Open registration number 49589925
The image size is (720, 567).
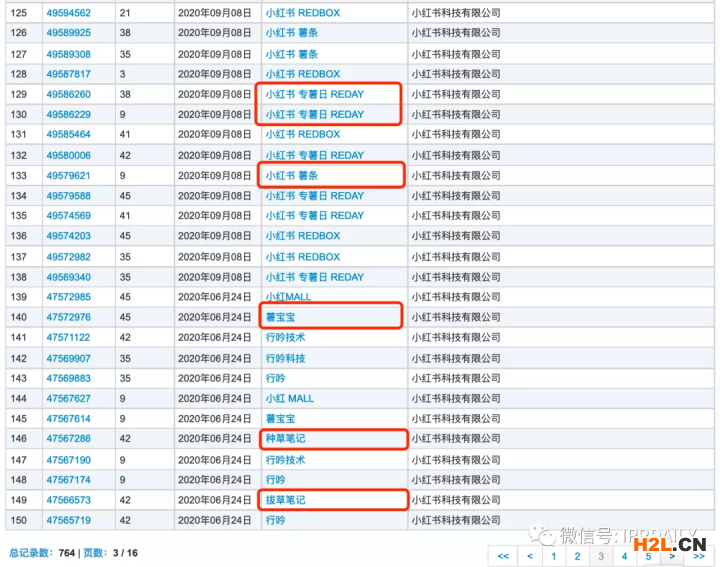click(68, 33)
